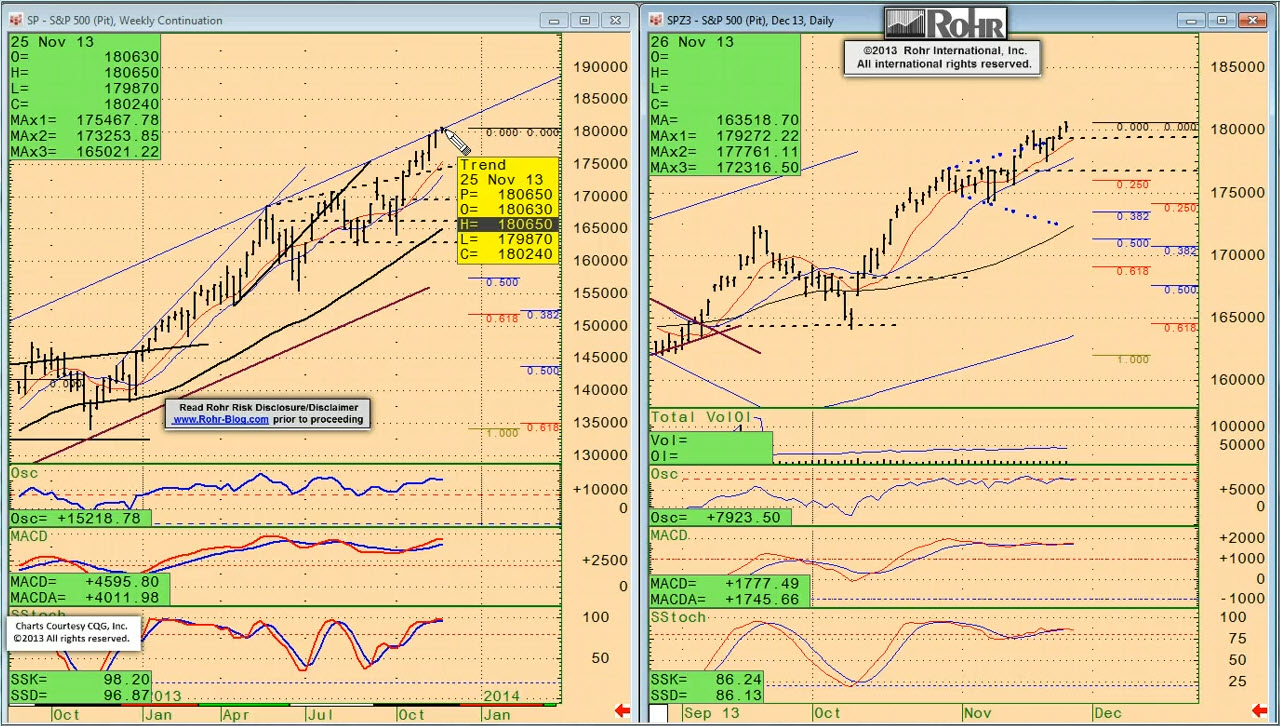Click the SPZ3 daily chart window icon
The height and width of the screenshot is (726, 1280).
click(655, 20)
